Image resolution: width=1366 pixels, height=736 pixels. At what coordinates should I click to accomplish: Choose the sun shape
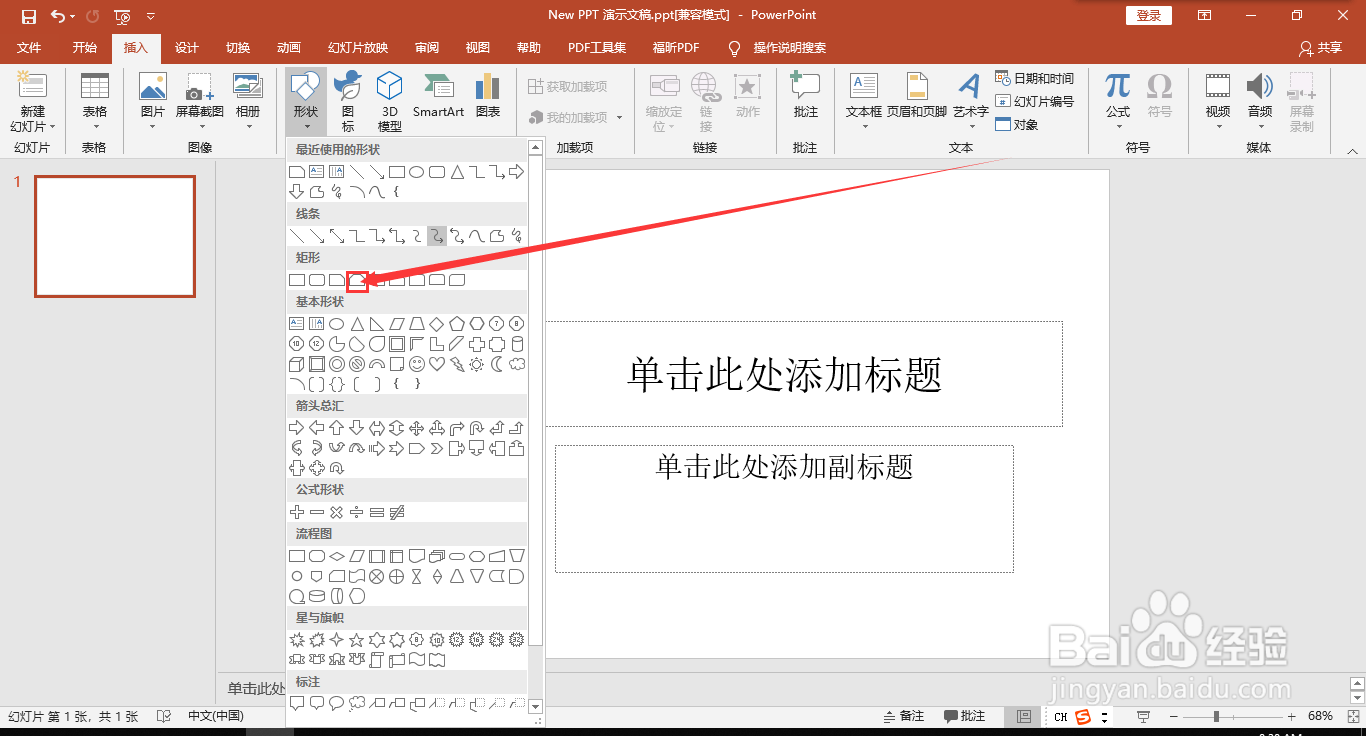coord(476,364)
